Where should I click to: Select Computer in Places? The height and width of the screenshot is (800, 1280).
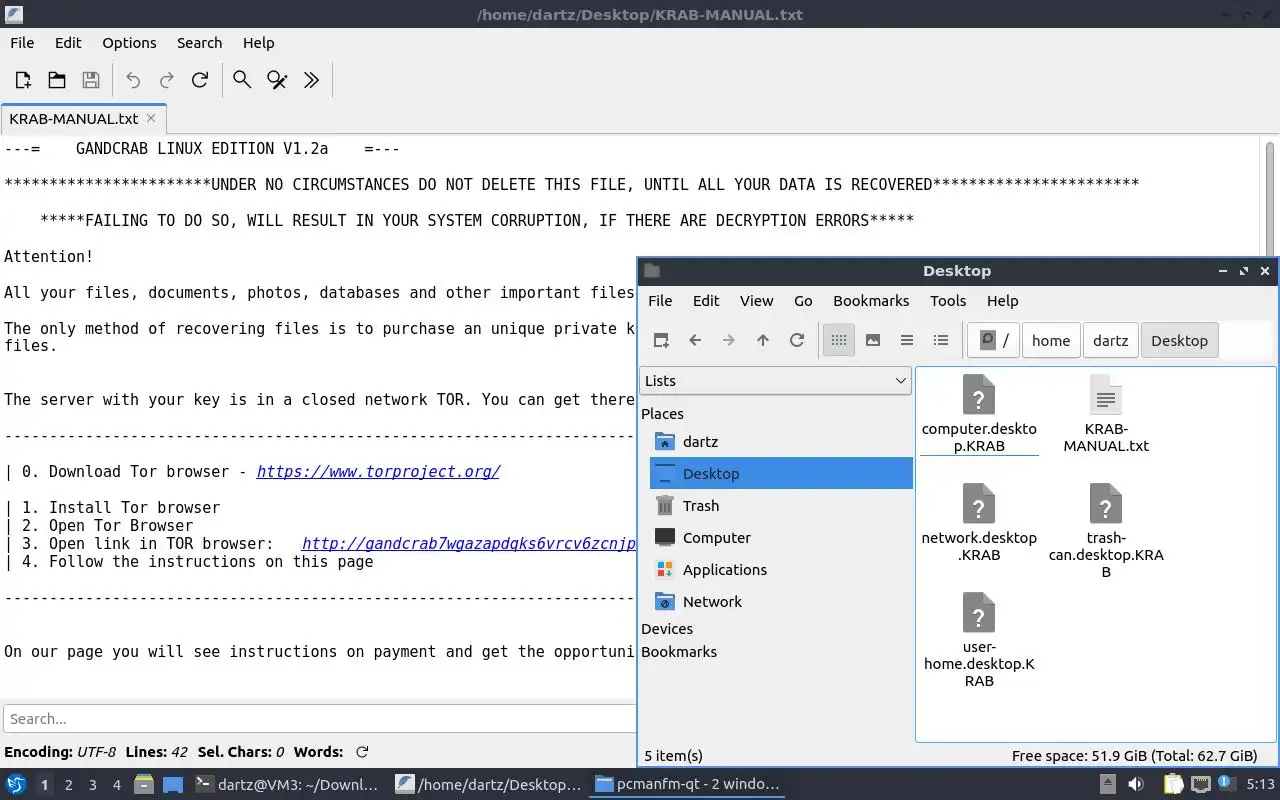(781, 538)
